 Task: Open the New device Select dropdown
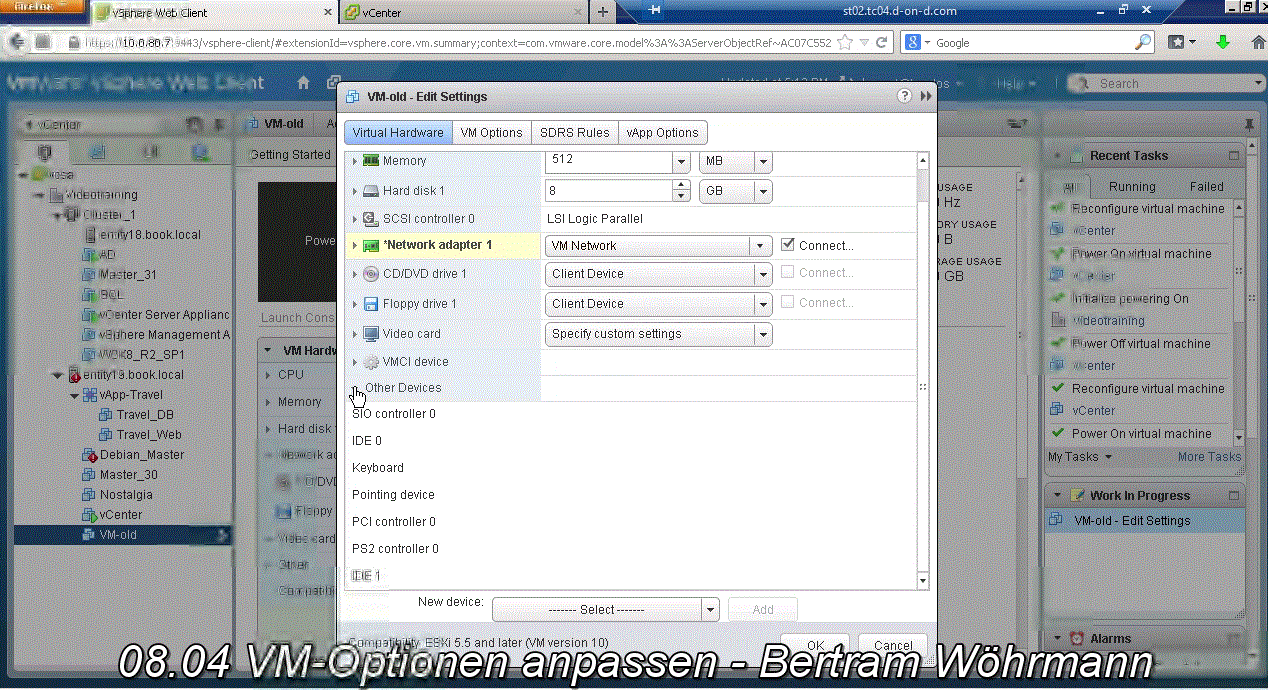710,609
